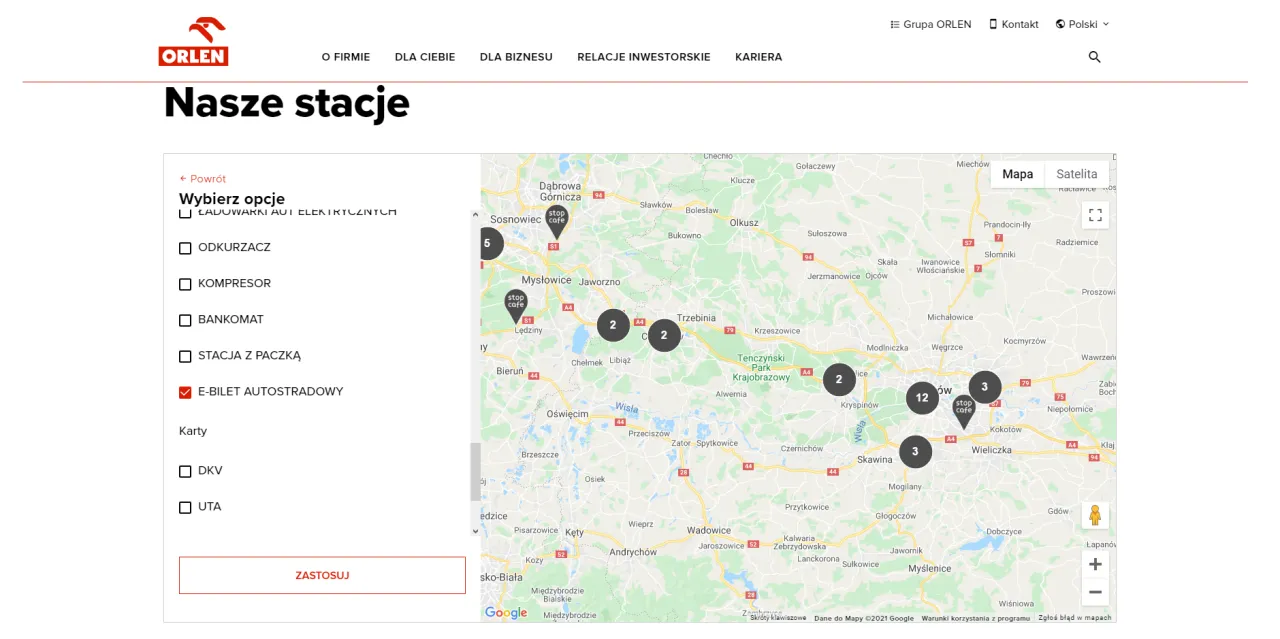Screen dimensions: 1280x639
Task: Open the Polski language dropdown
Action: tap(1082, 24)
